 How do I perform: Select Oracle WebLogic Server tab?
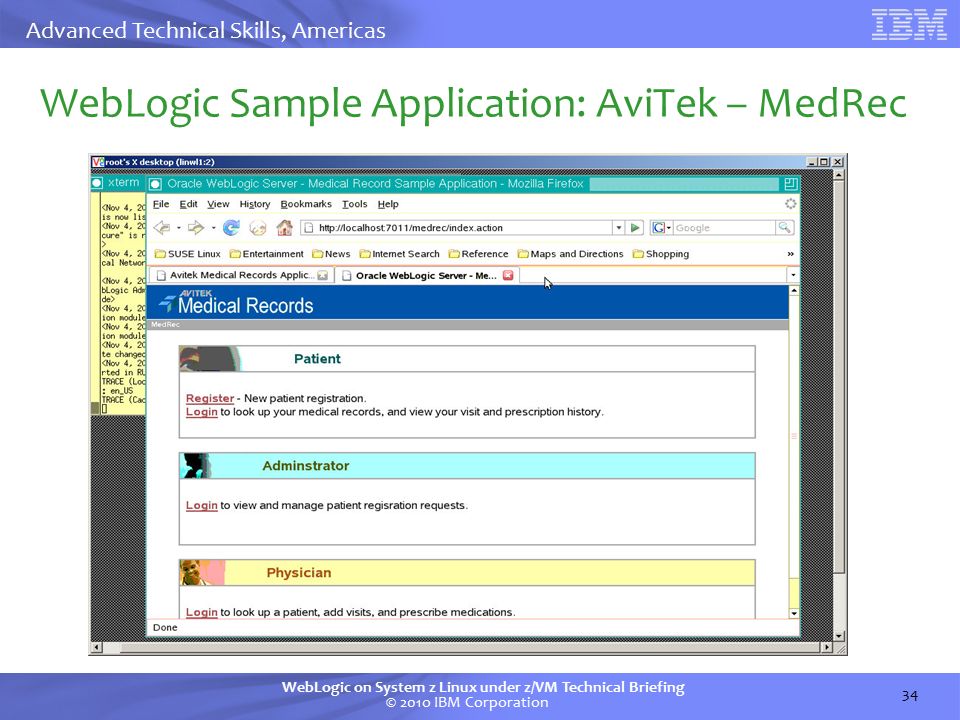click(x=426, y=276)
